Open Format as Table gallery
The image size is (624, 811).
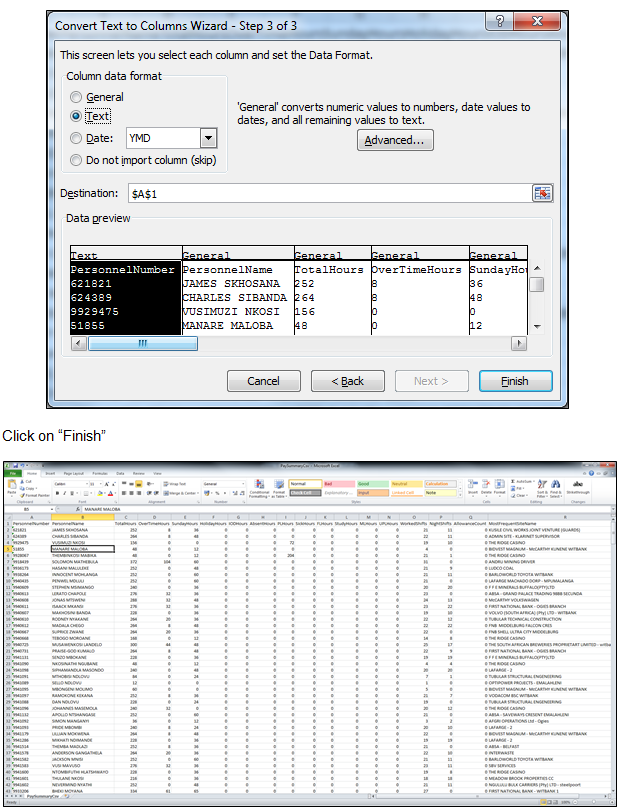[279, 489]
